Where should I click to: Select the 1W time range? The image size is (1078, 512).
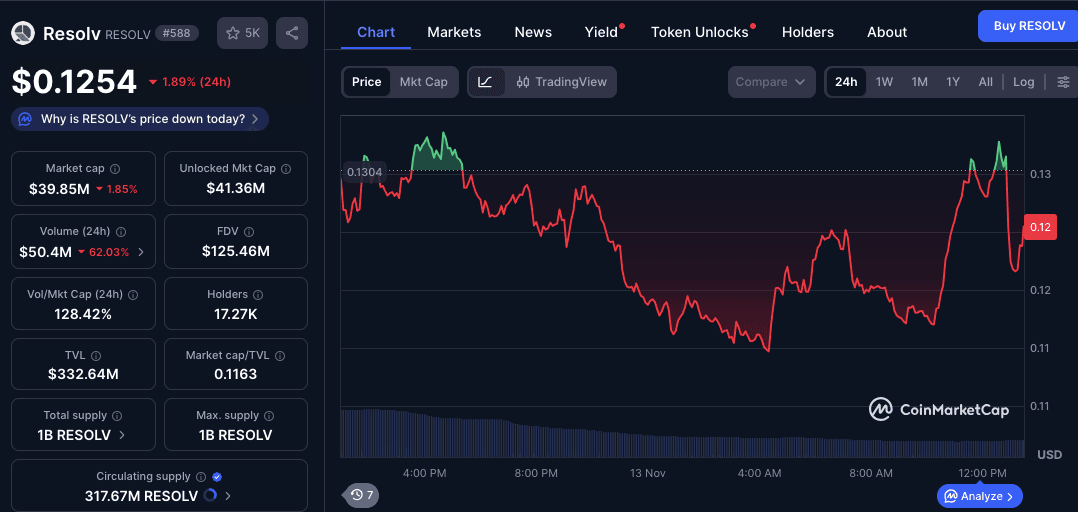(884, 82)
